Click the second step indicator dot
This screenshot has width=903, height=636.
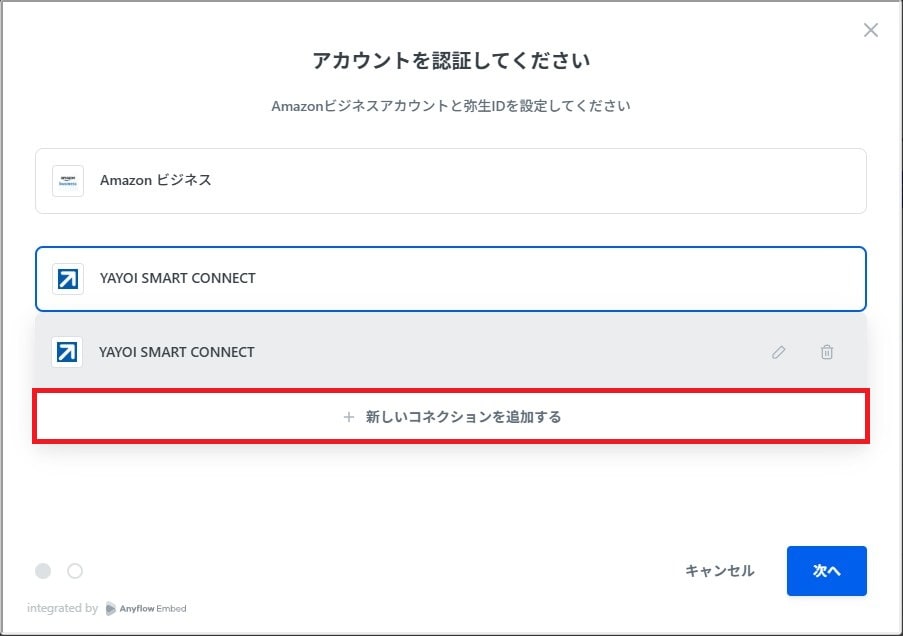click(x=75, y=571)
